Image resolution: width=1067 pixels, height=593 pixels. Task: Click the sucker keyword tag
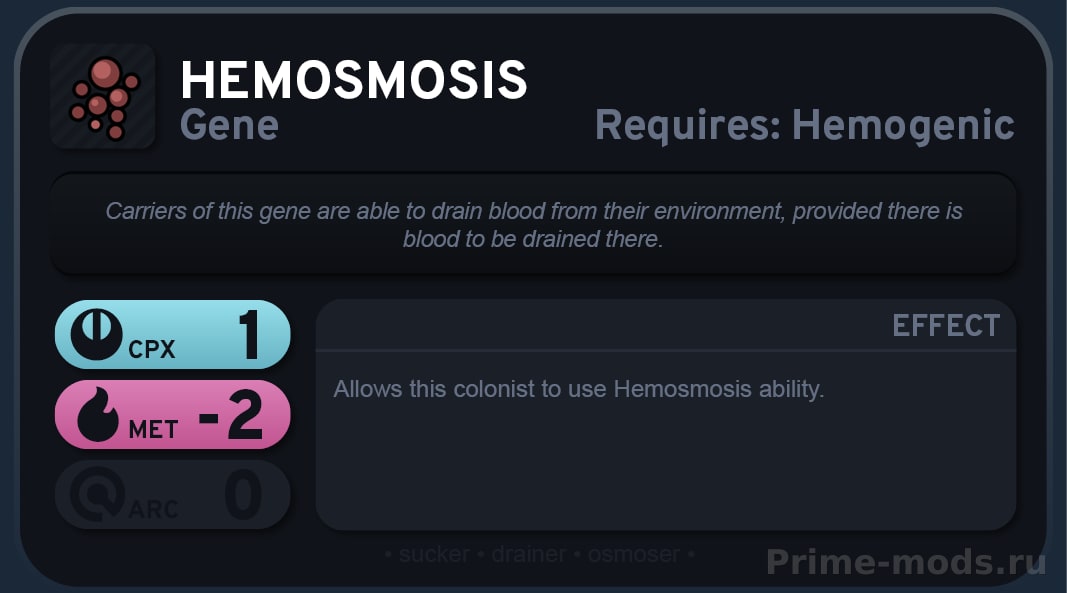click(x=434, y=554)
